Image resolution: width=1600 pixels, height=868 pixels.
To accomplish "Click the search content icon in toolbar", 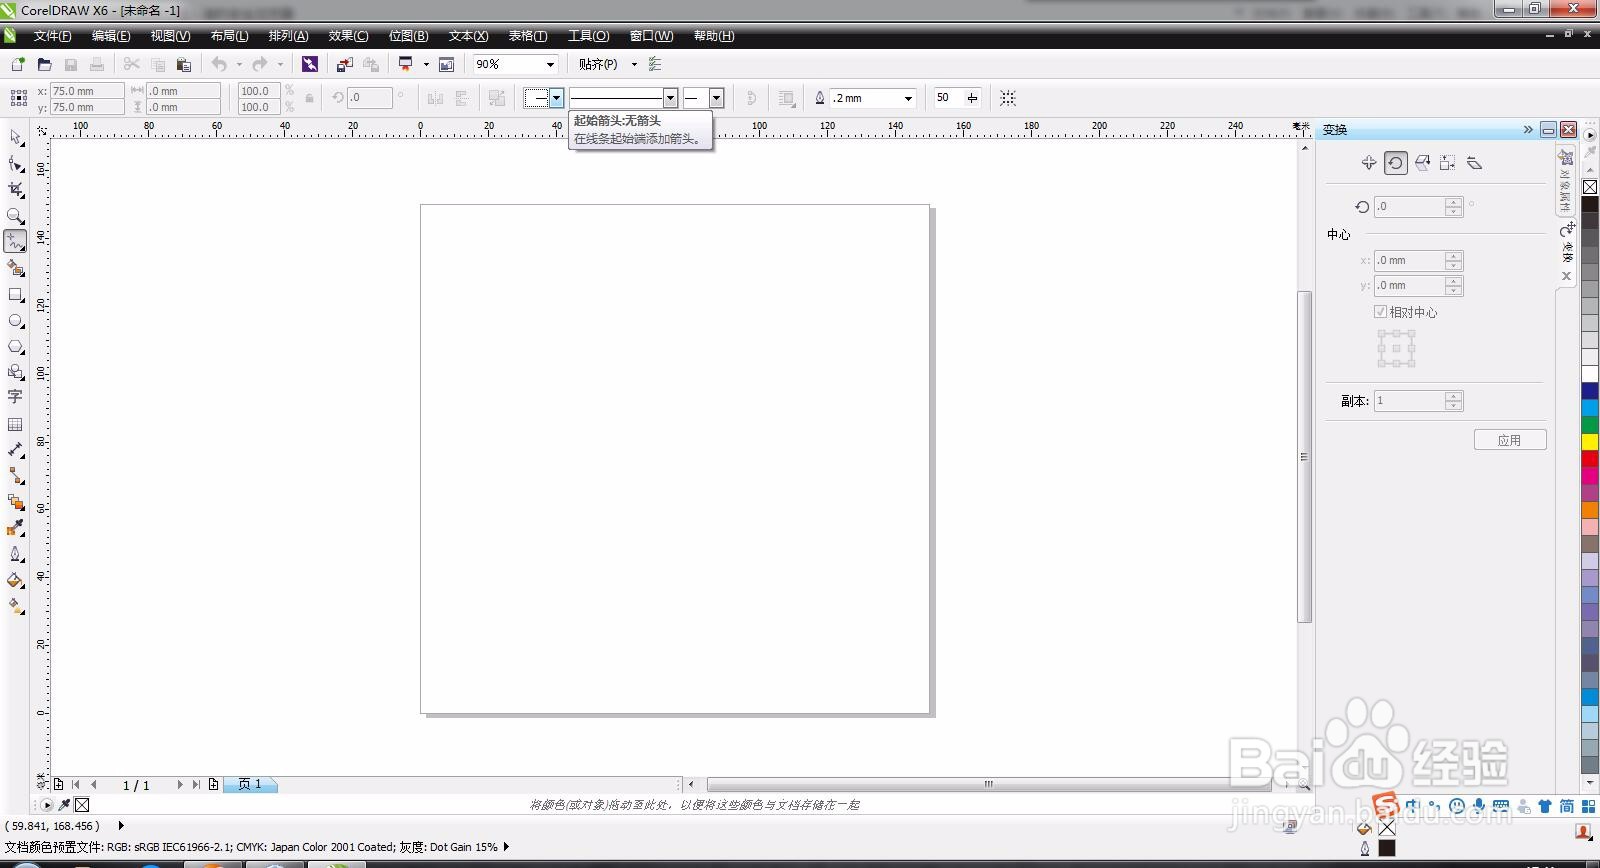I will (x=310, y=64).
